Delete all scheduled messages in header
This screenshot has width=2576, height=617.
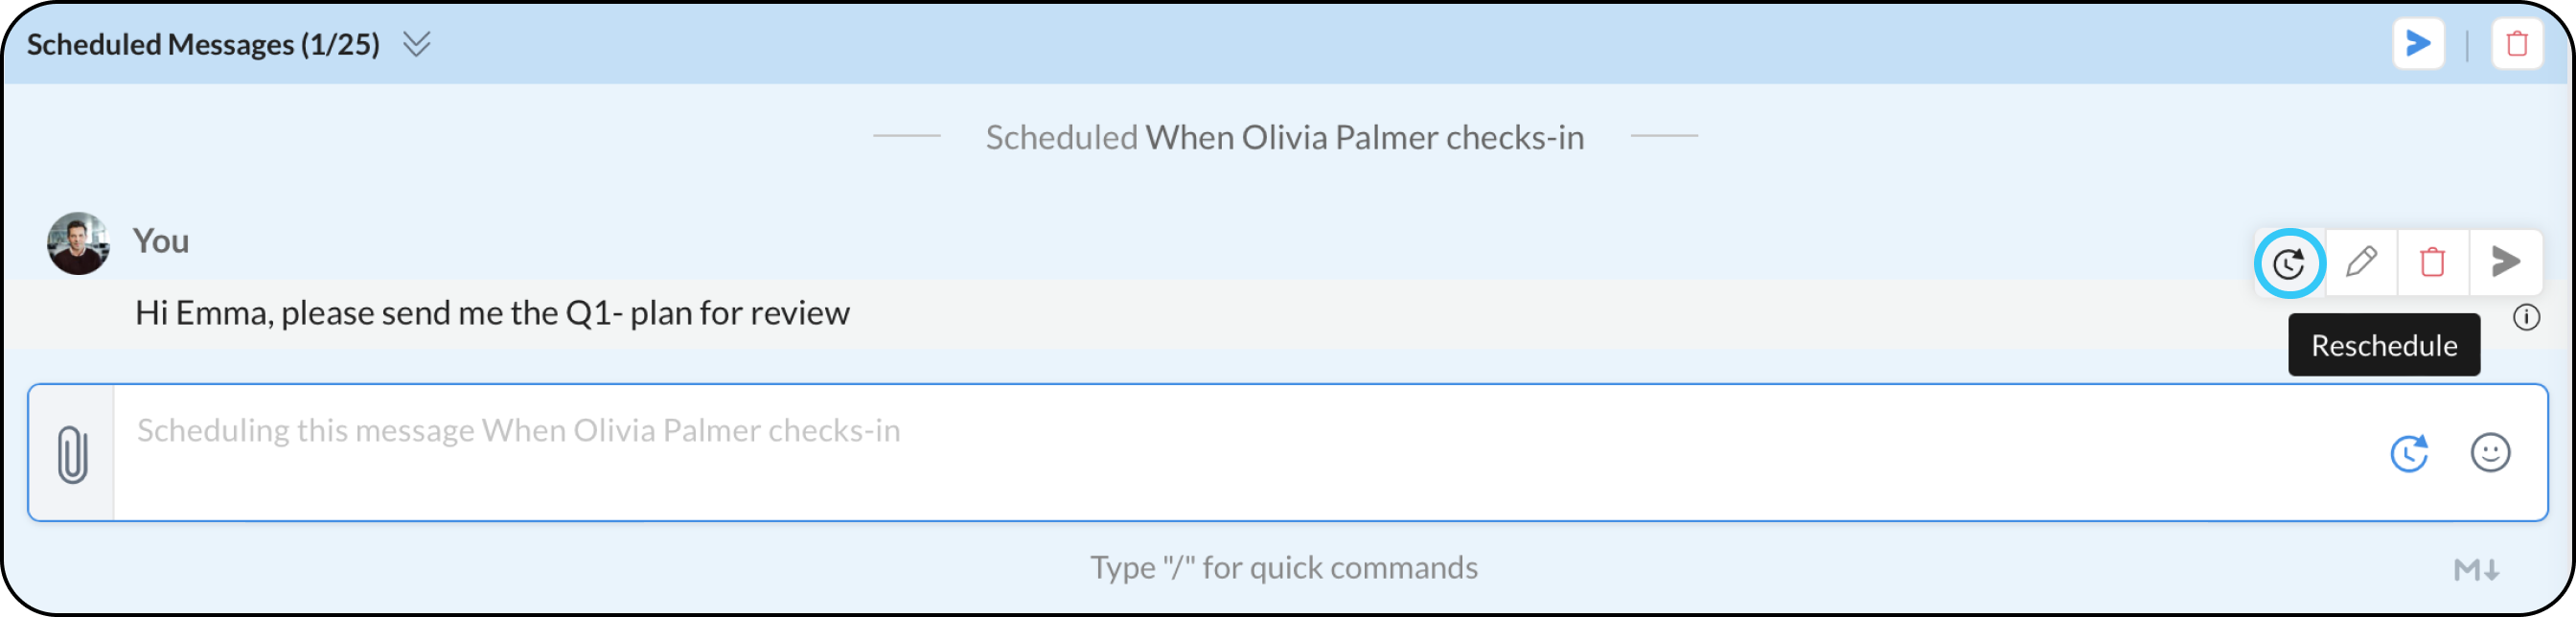[x=2516, y=44]
